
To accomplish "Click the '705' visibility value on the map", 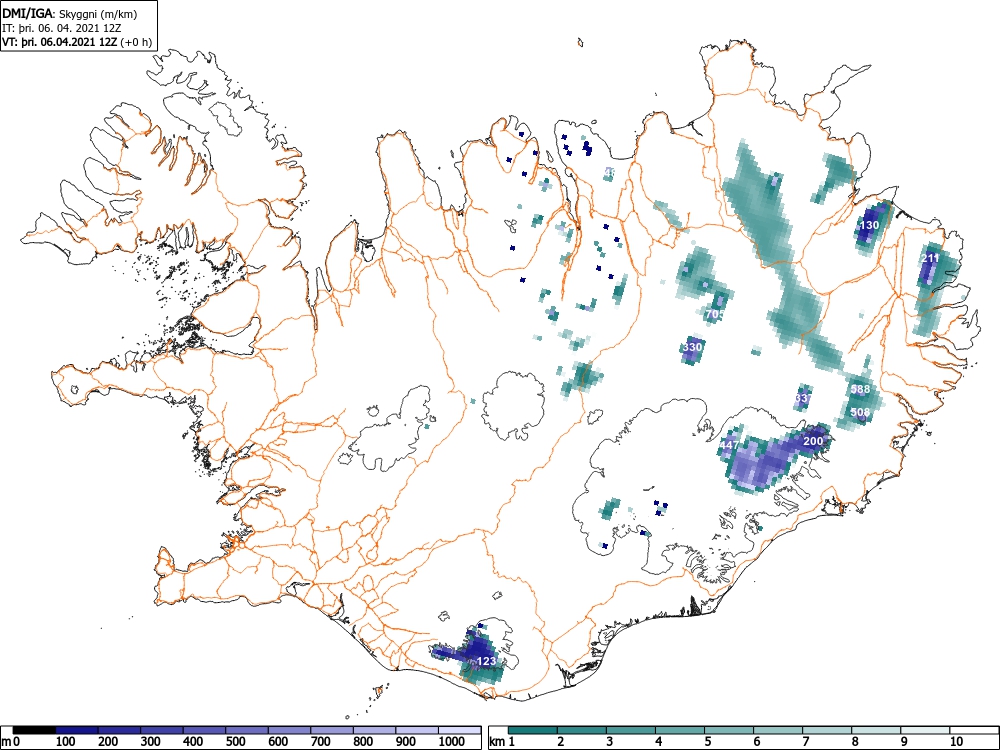I will pos(714,314).
